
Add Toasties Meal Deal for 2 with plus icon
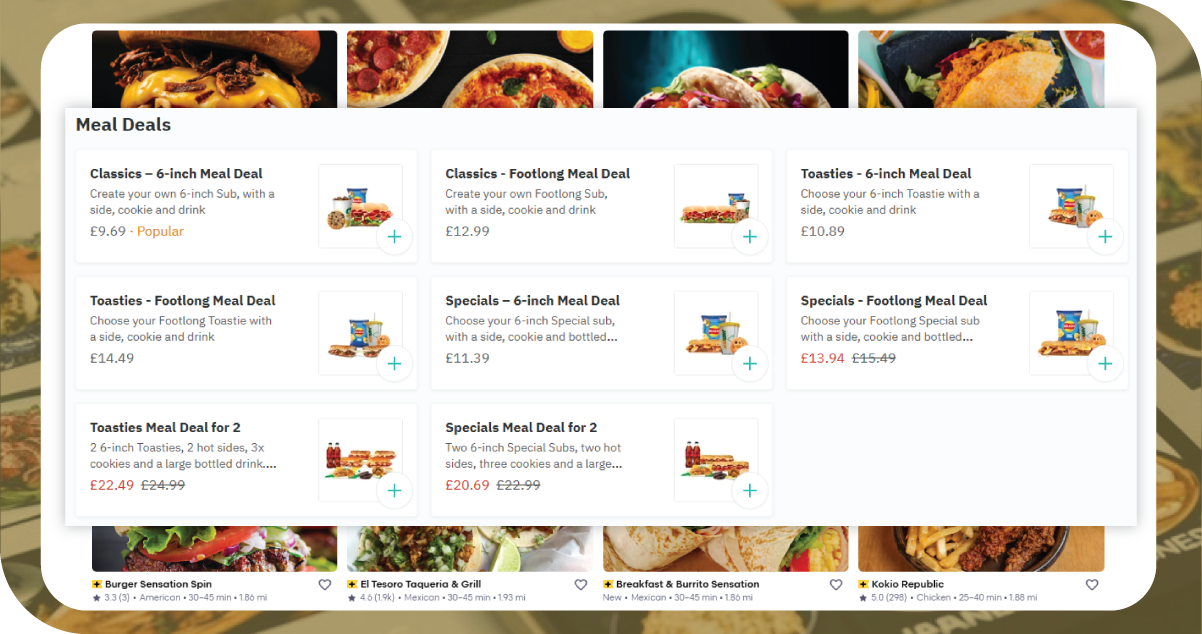click(394, 491)
